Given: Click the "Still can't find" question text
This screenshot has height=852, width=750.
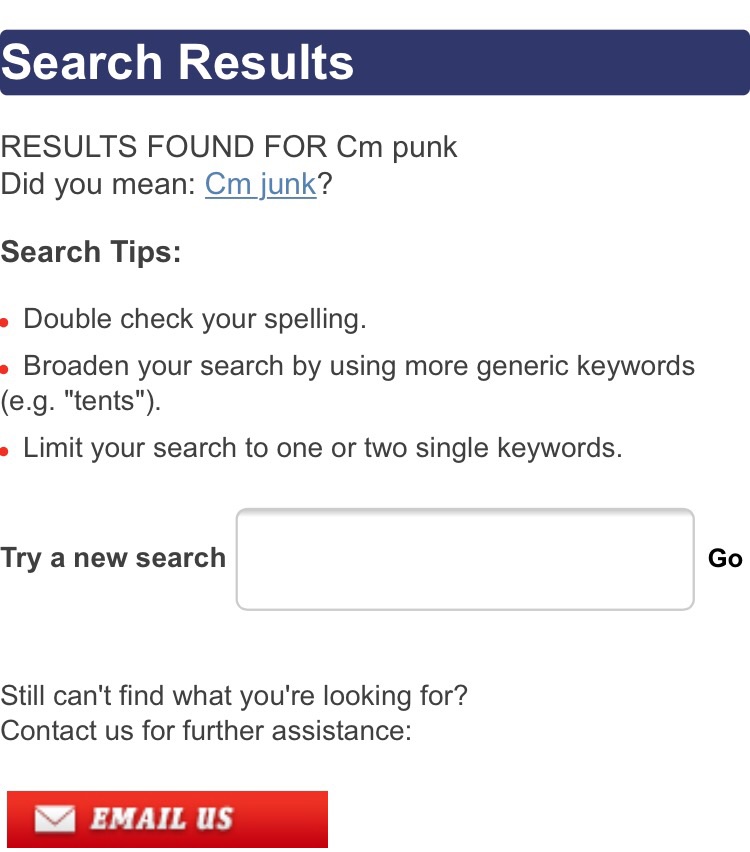Looking at the screenshot, I should [234, 696].
